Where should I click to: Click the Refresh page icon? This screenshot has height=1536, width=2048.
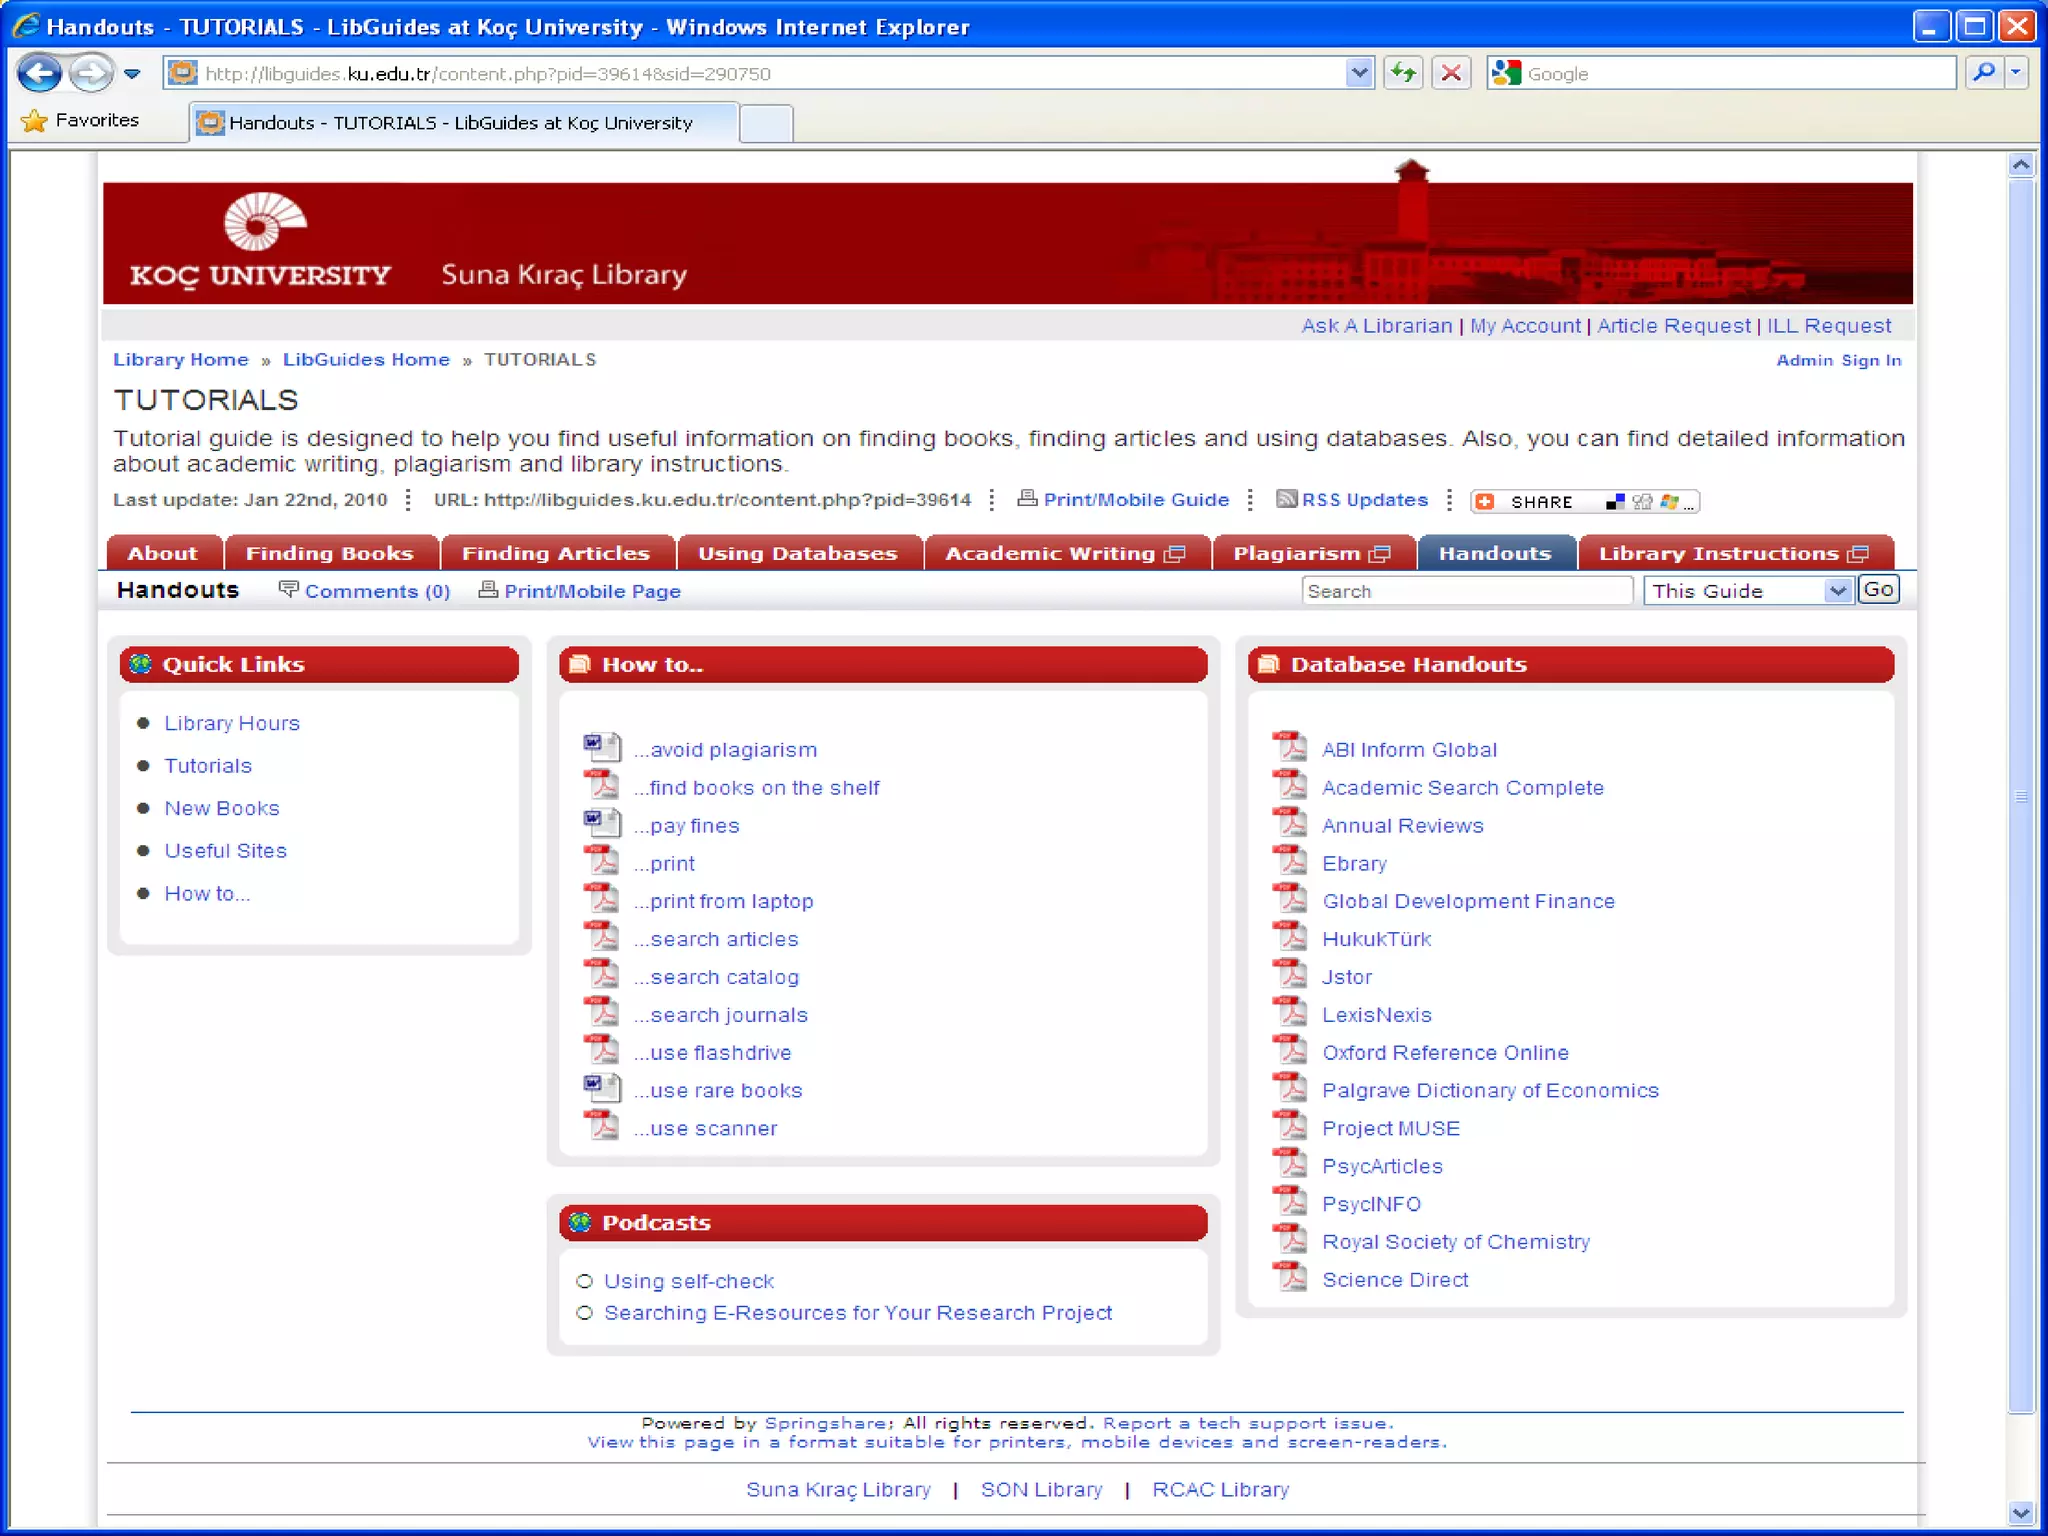coord(1404,73)
